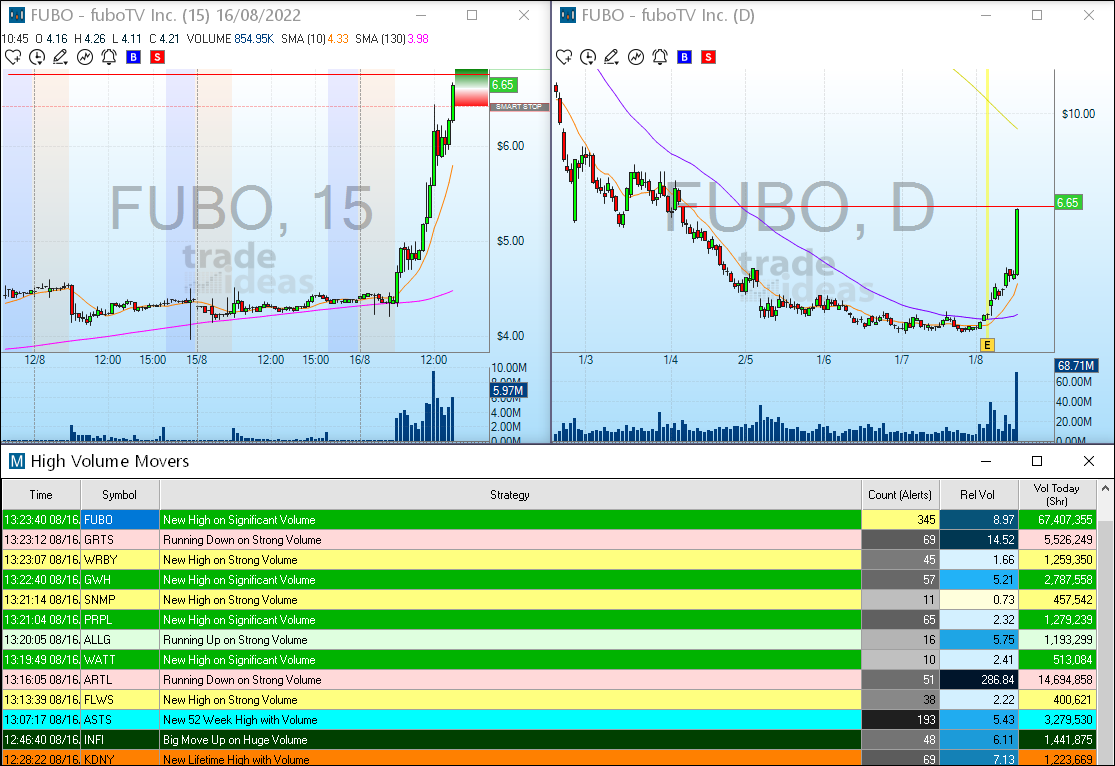The width and height of the screenshot is (1115, 766).
Task: Click the earnings E marker on daily chart
Action: (987, 345)
